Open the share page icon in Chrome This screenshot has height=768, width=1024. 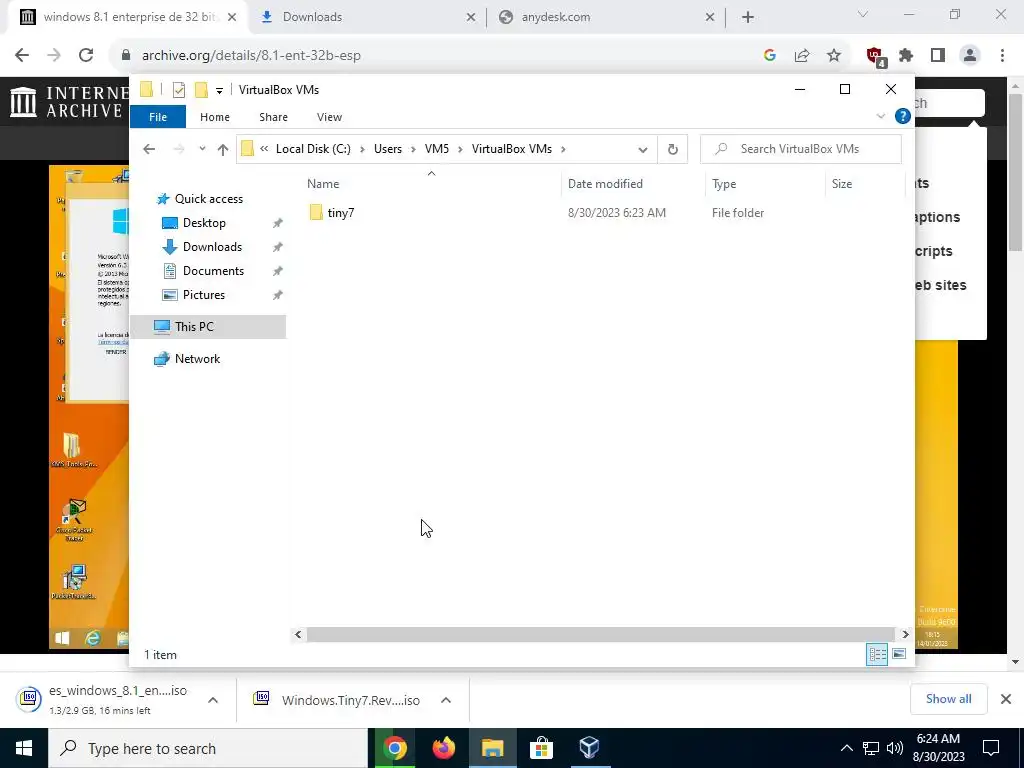click(802, 56)
